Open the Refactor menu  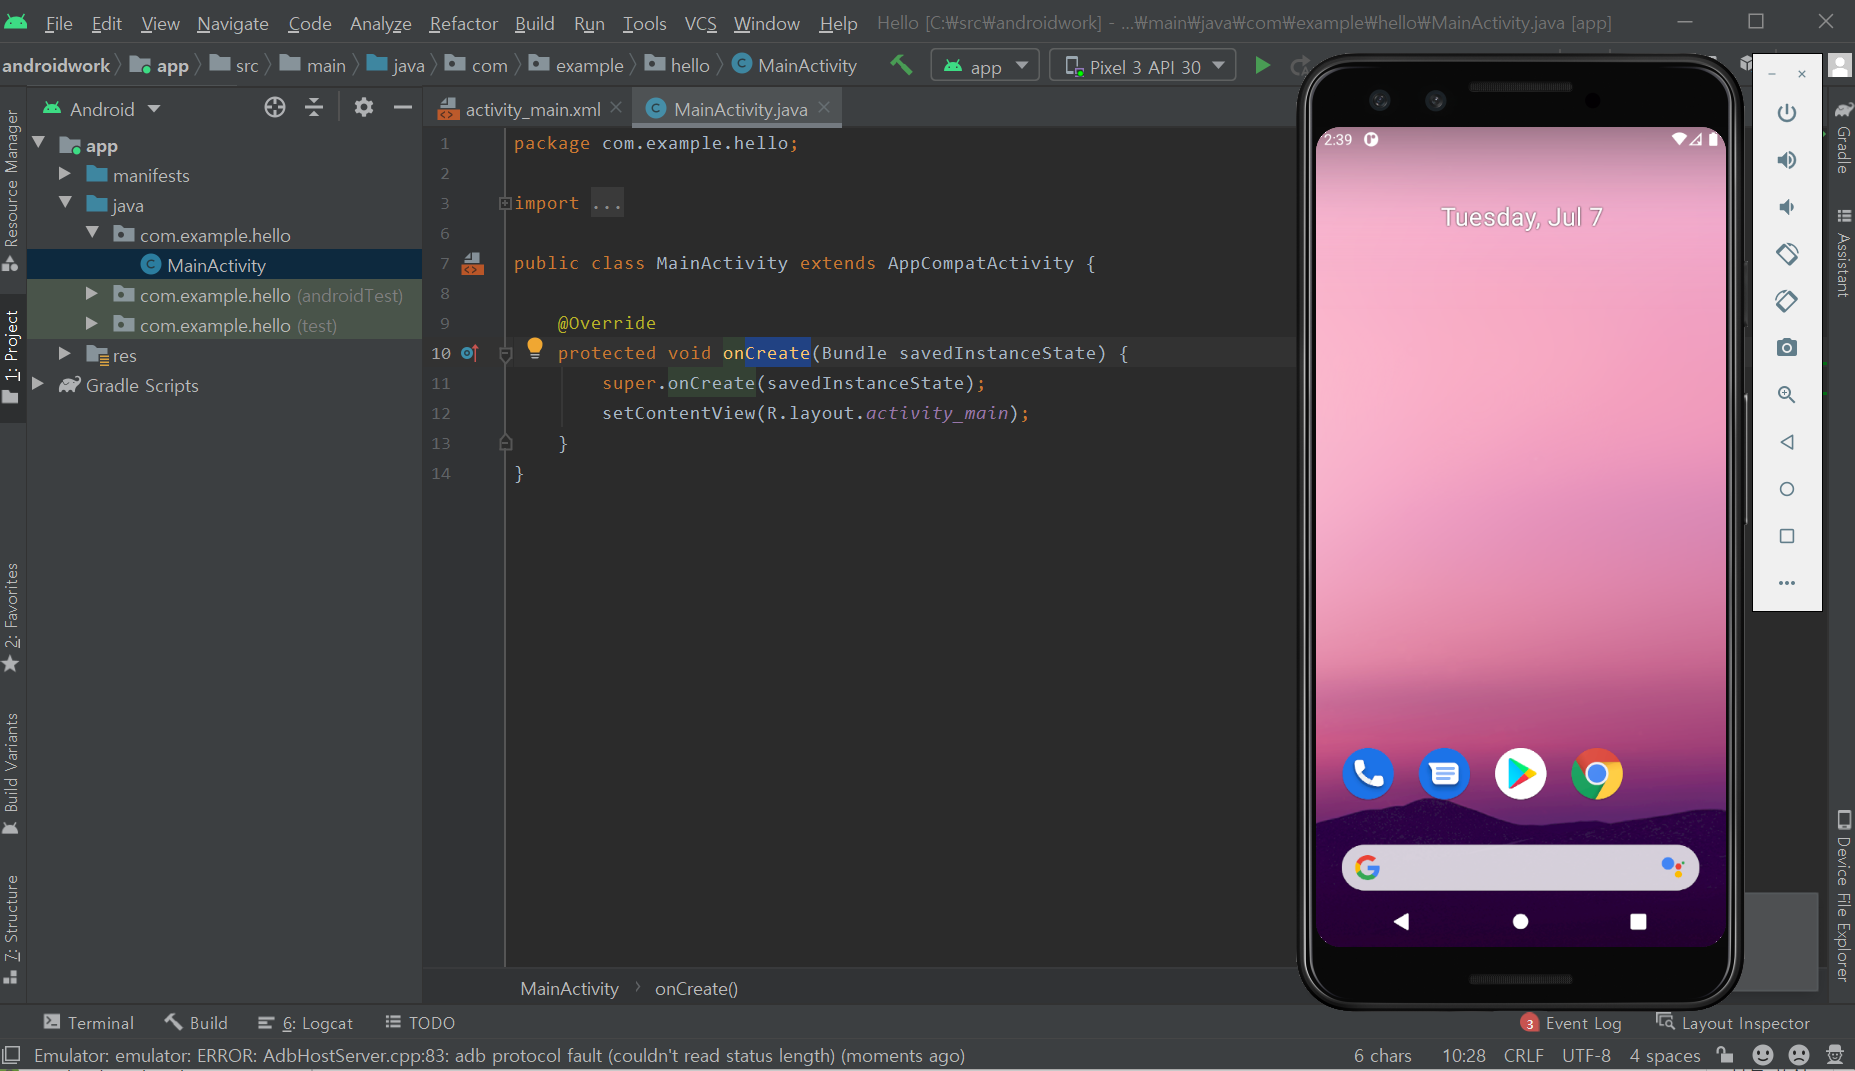pyautogui.click(x=463, y=23)
